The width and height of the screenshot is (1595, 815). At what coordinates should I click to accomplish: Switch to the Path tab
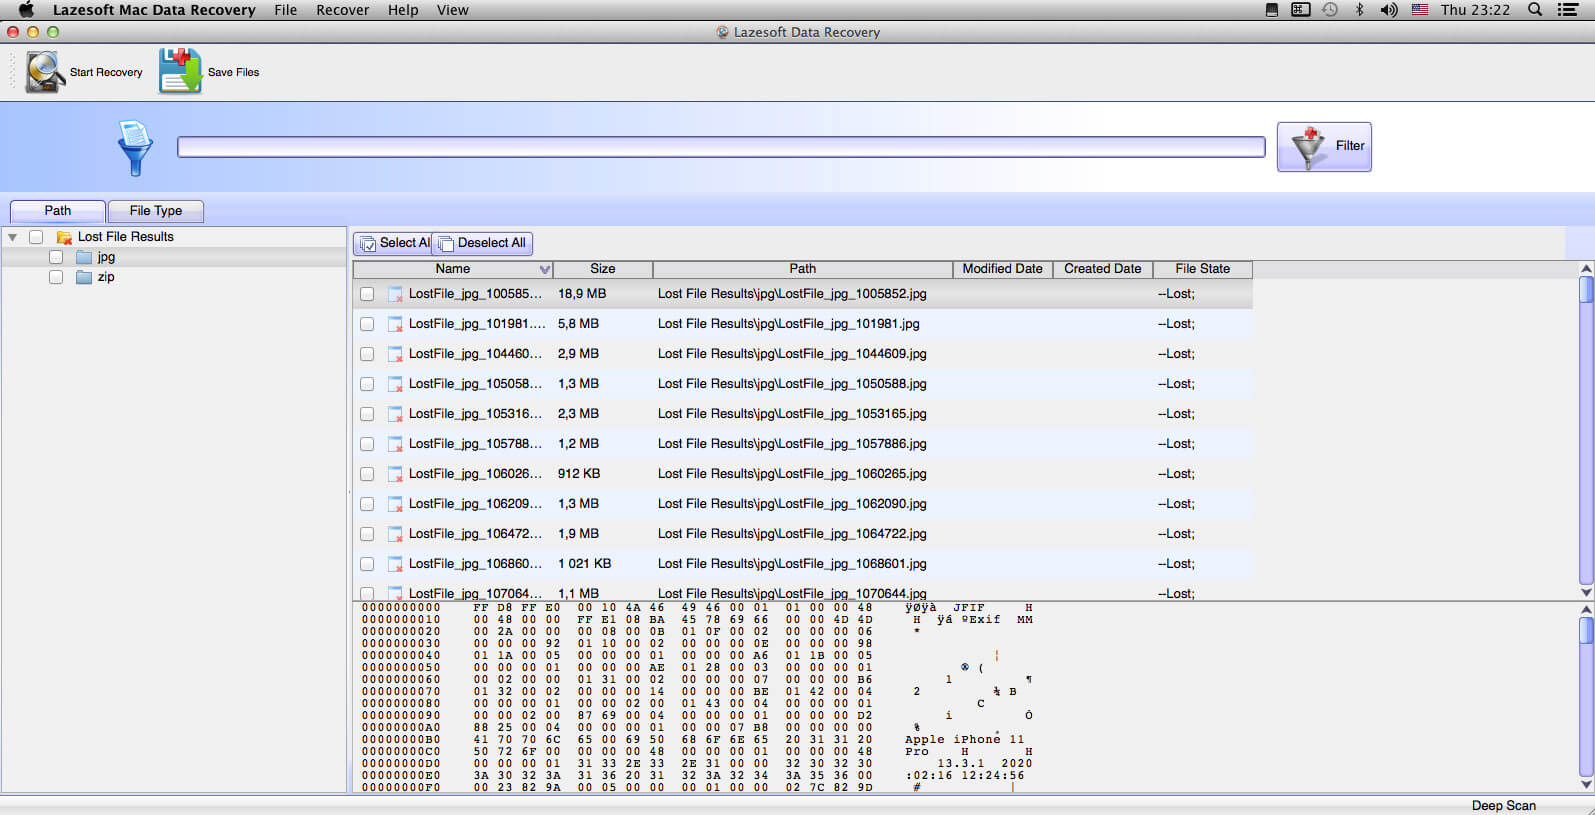click(x=58, y=211)
